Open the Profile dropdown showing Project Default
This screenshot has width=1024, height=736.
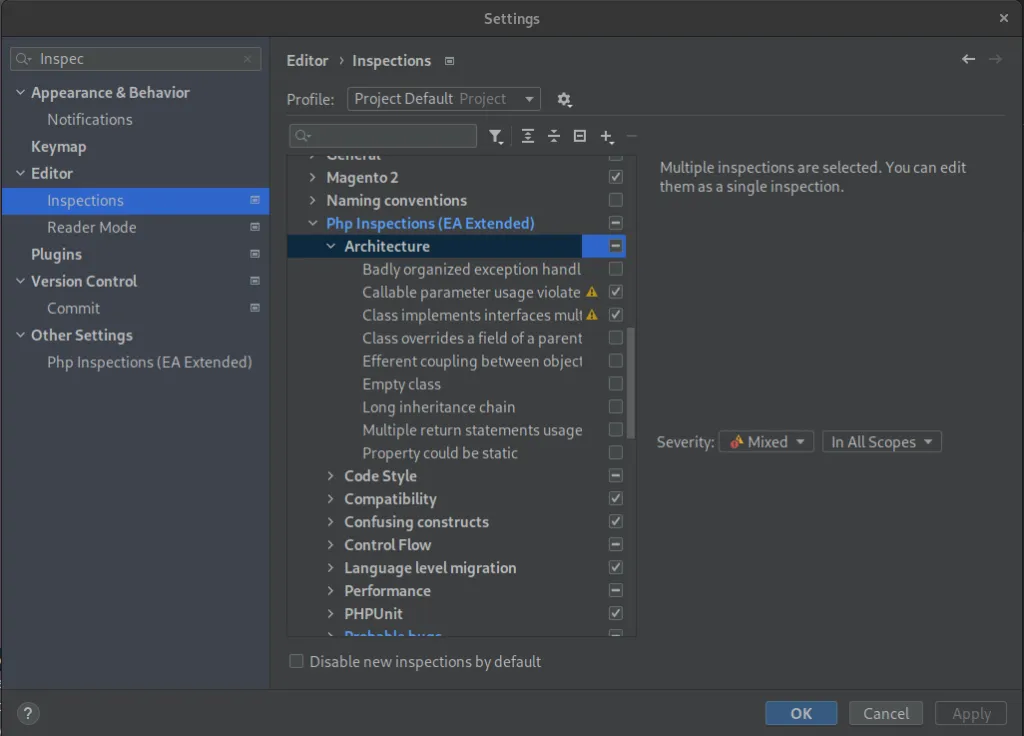443,99
